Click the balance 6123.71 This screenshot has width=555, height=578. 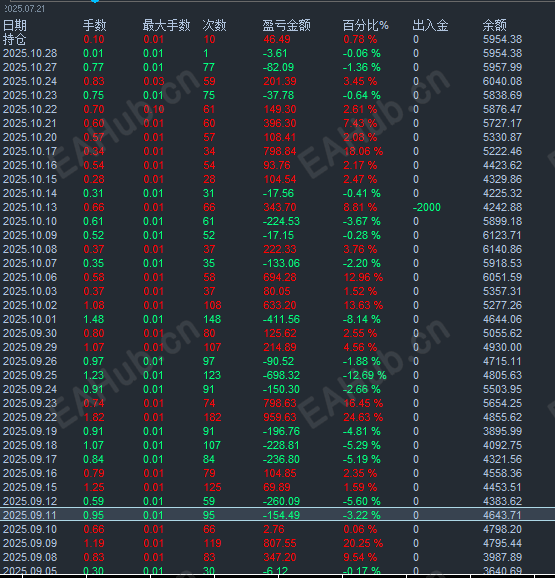[503, 236]
